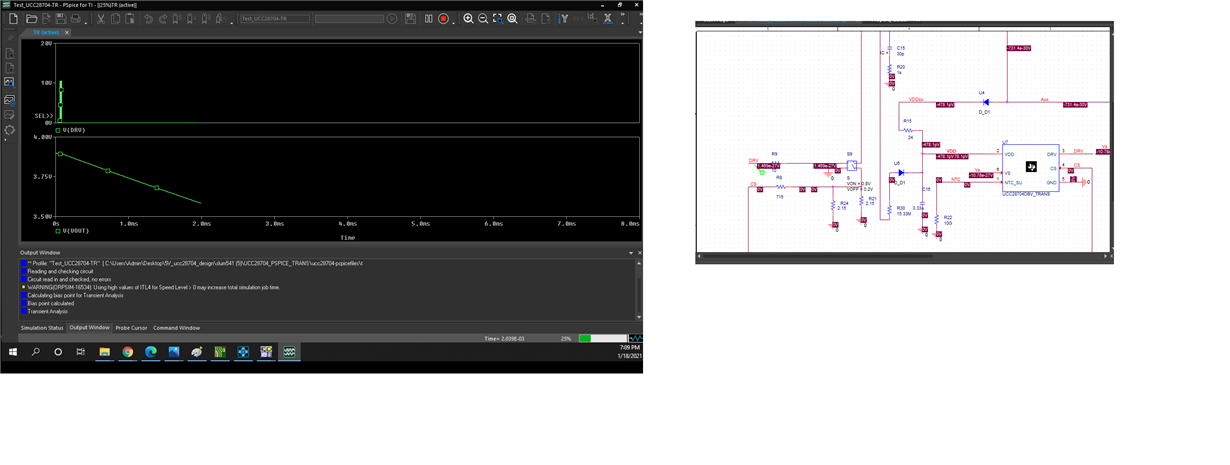The width and height of the screenshot is (1230, 465).
Task: Switch to the Simulation Status tab
Action: coord(42,328)
